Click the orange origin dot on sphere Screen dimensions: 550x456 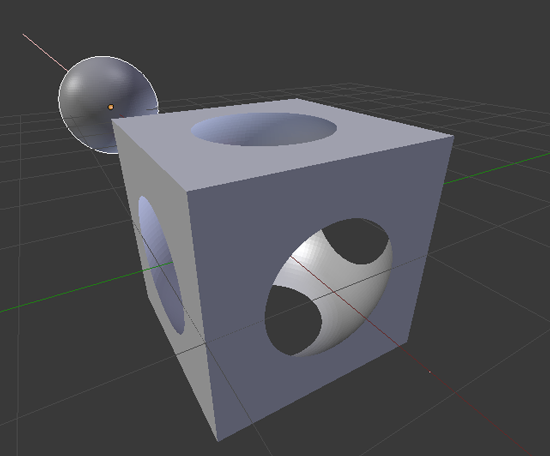111,107
